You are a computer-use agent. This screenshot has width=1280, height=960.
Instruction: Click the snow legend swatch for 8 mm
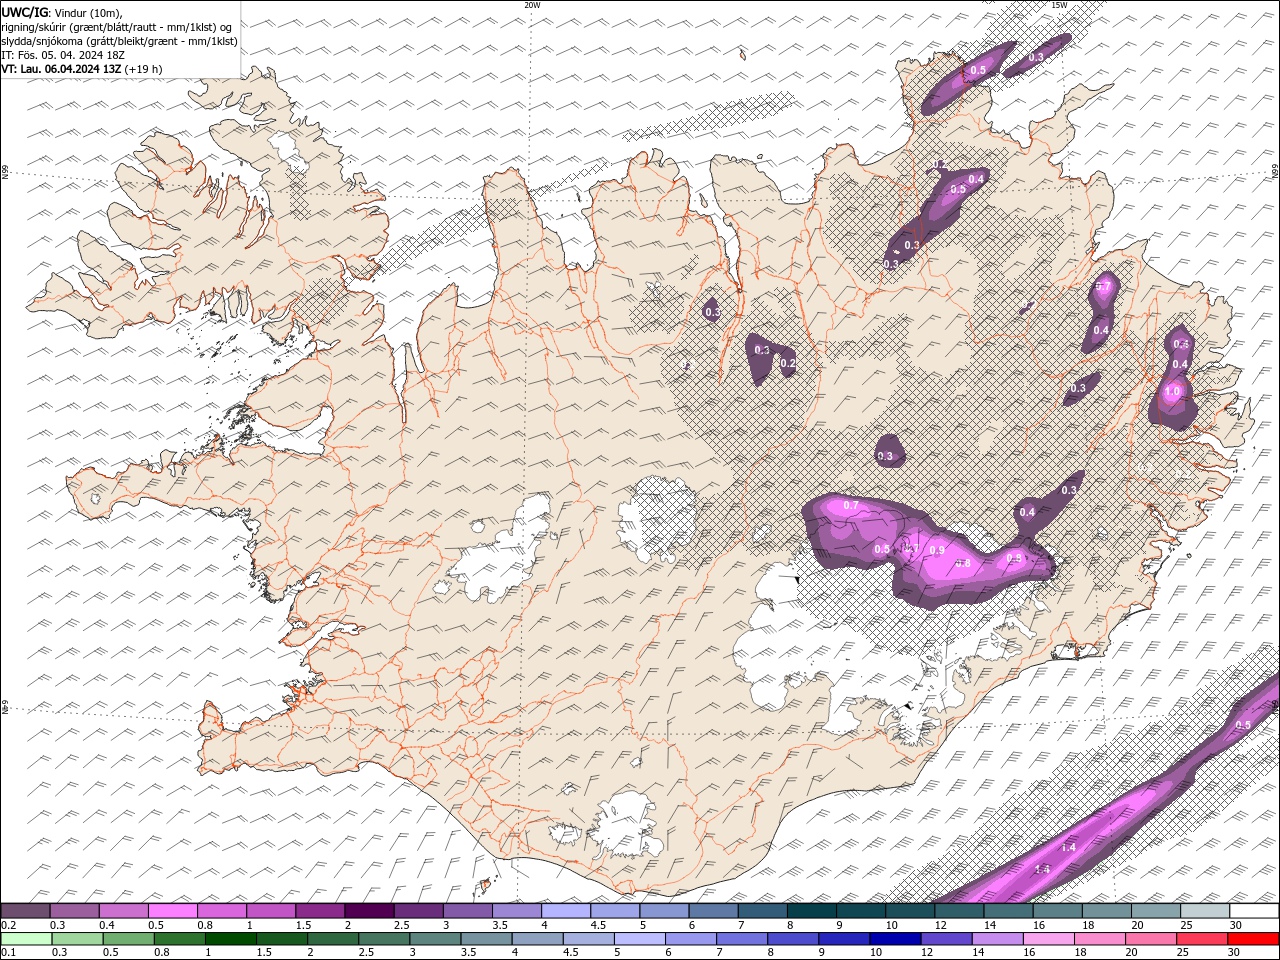coord(812,911)
